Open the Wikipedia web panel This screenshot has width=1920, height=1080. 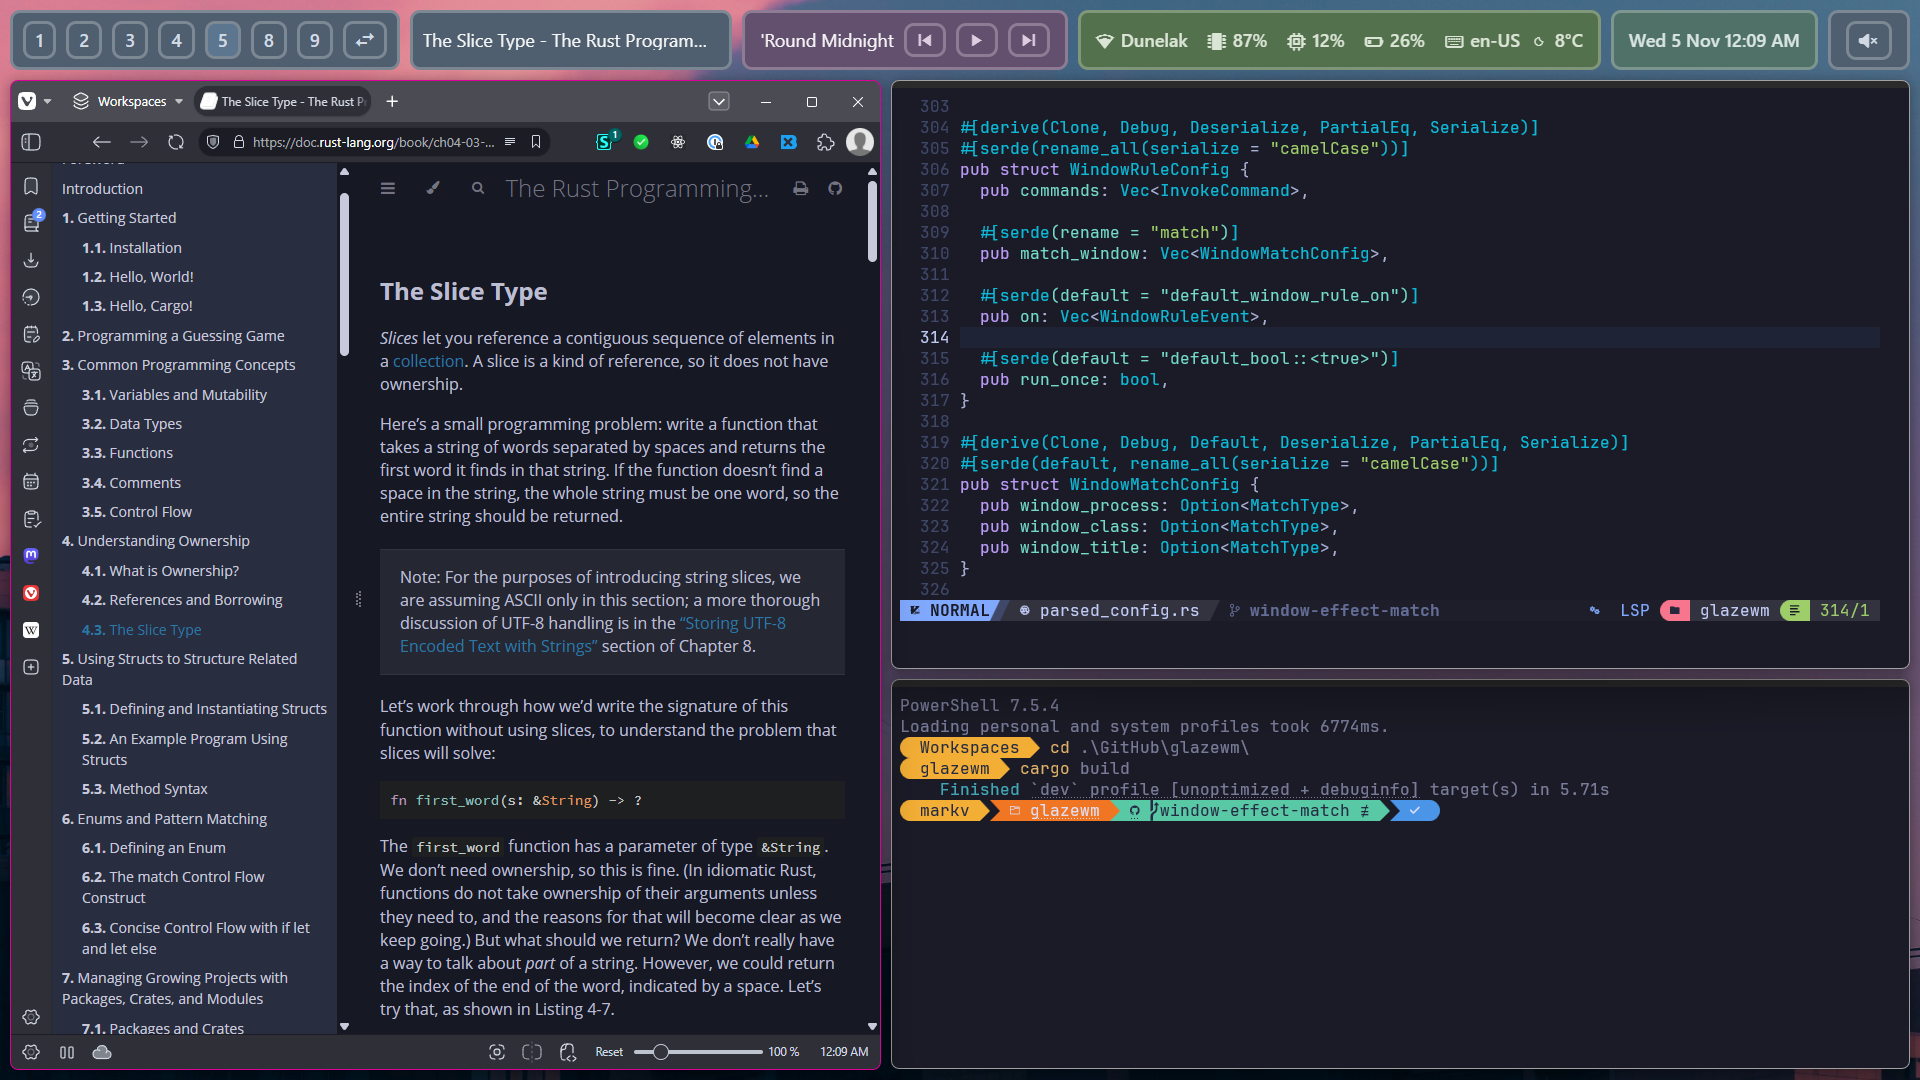coord(31,630)
